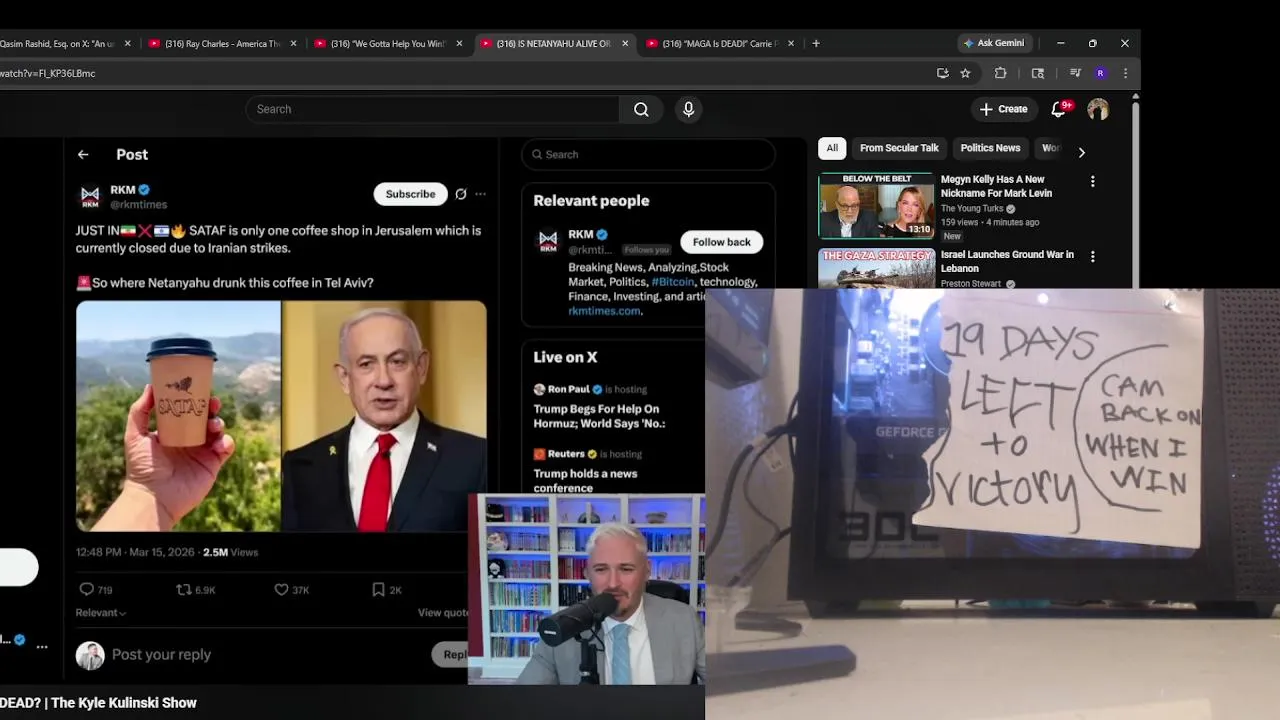Activate voice search microphone icon
The height and width of the screenshot is (720, 1280).
(688, 109)
